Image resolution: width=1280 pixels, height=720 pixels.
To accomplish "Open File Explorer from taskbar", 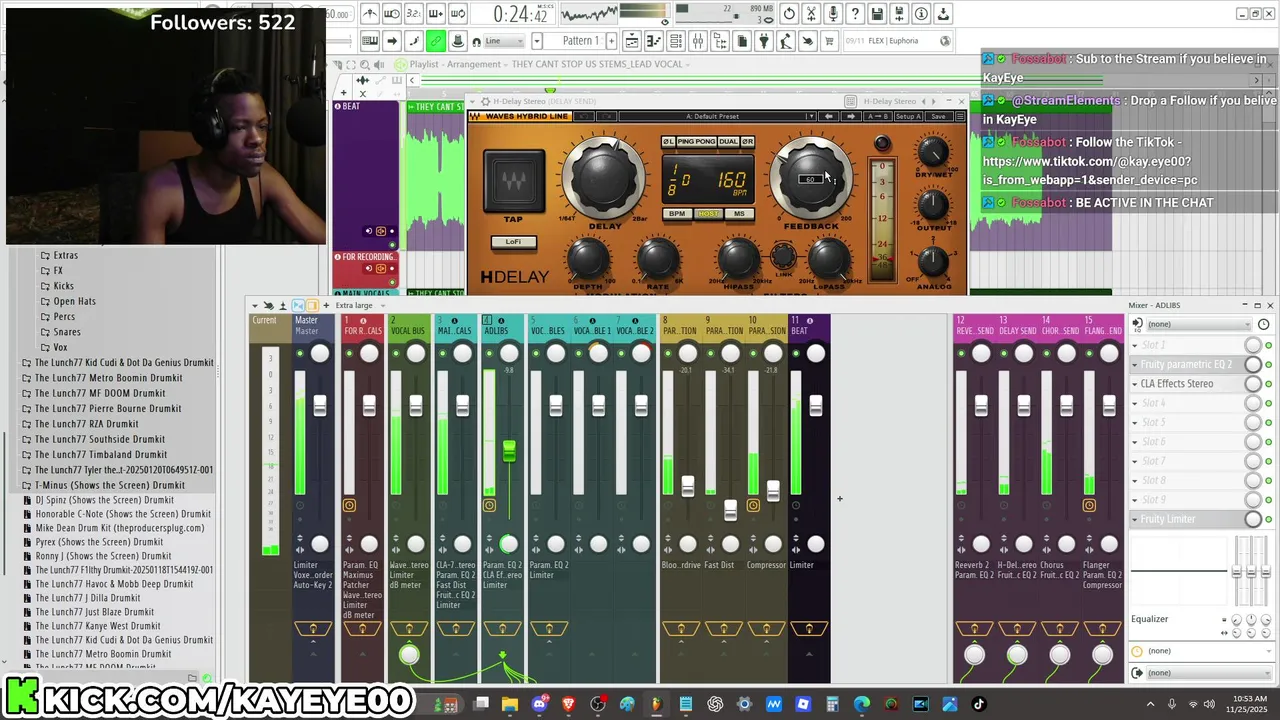I will pyautogui.click(x=511, y=704).
